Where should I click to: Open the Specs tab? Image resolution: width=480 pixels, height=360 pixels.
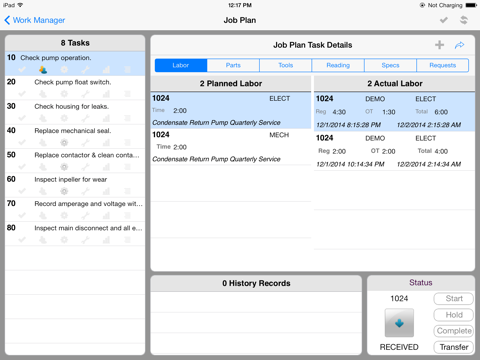390,65
